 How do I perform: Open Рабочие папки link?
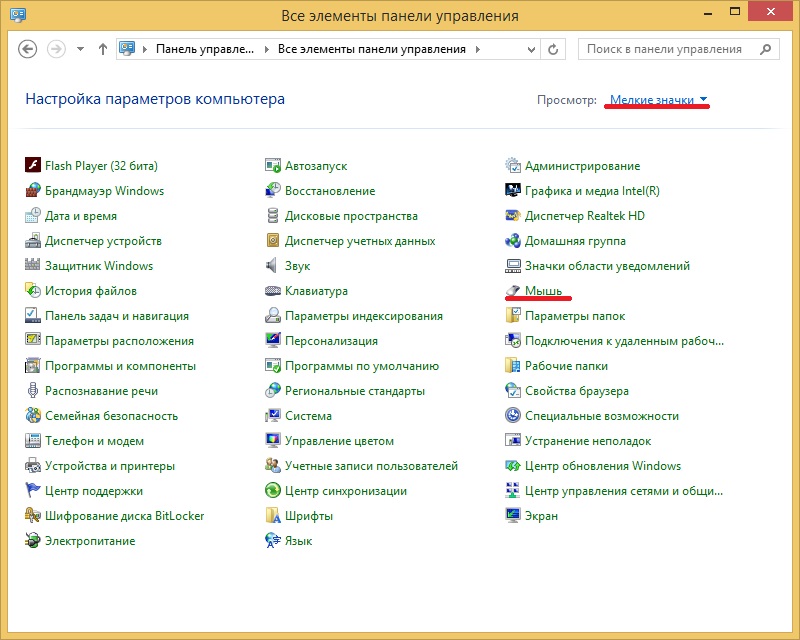click(566, 366)
